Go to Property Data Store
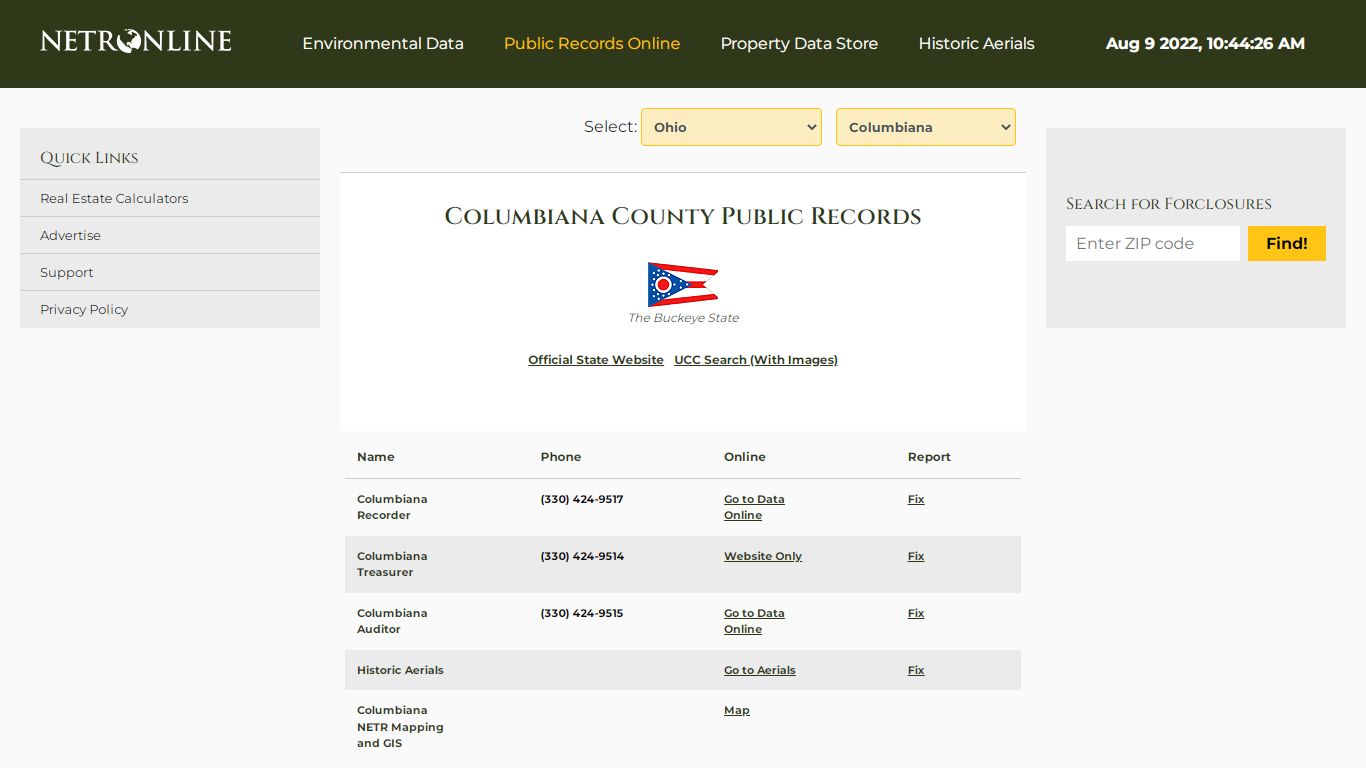 click(799, 44)
